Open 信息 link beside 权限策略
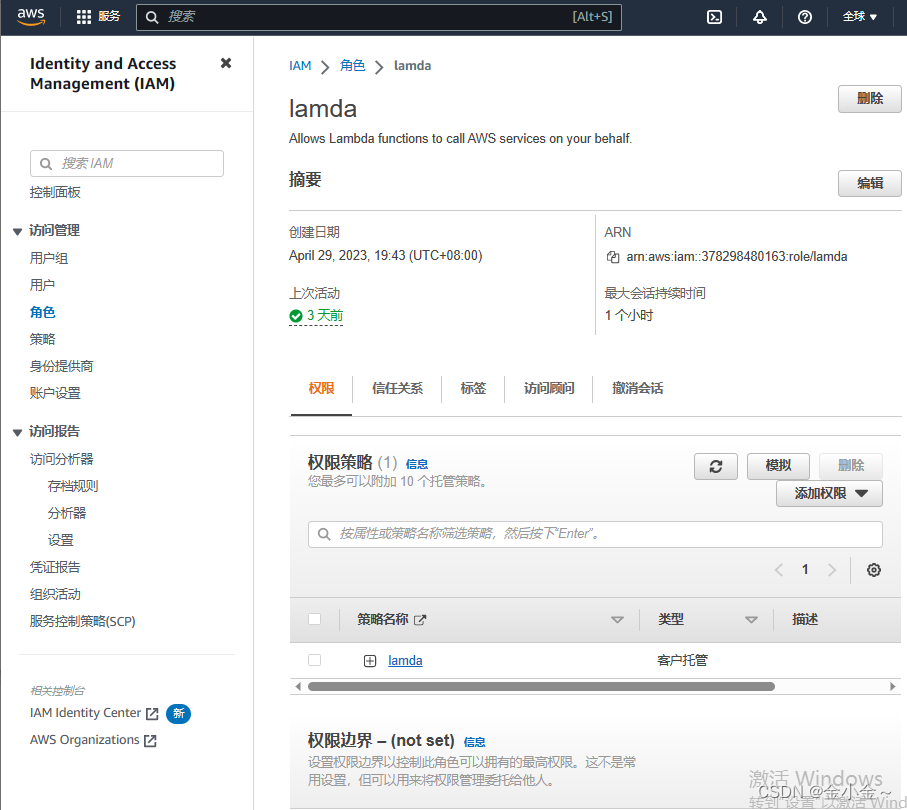 [x=416, y=464]
